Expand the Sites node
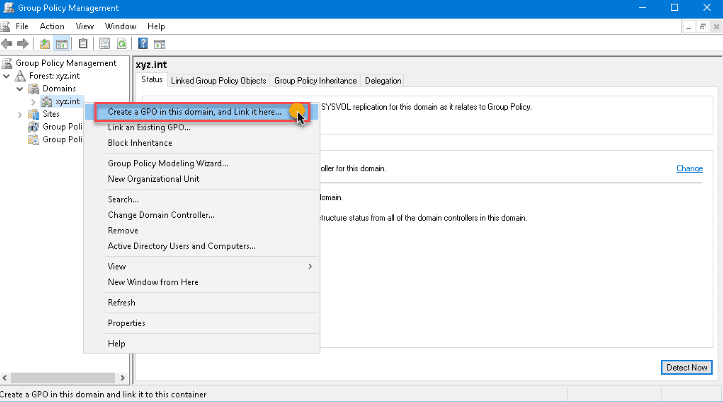The height and width of the screenshot is (402, 723). click(20, 114)
